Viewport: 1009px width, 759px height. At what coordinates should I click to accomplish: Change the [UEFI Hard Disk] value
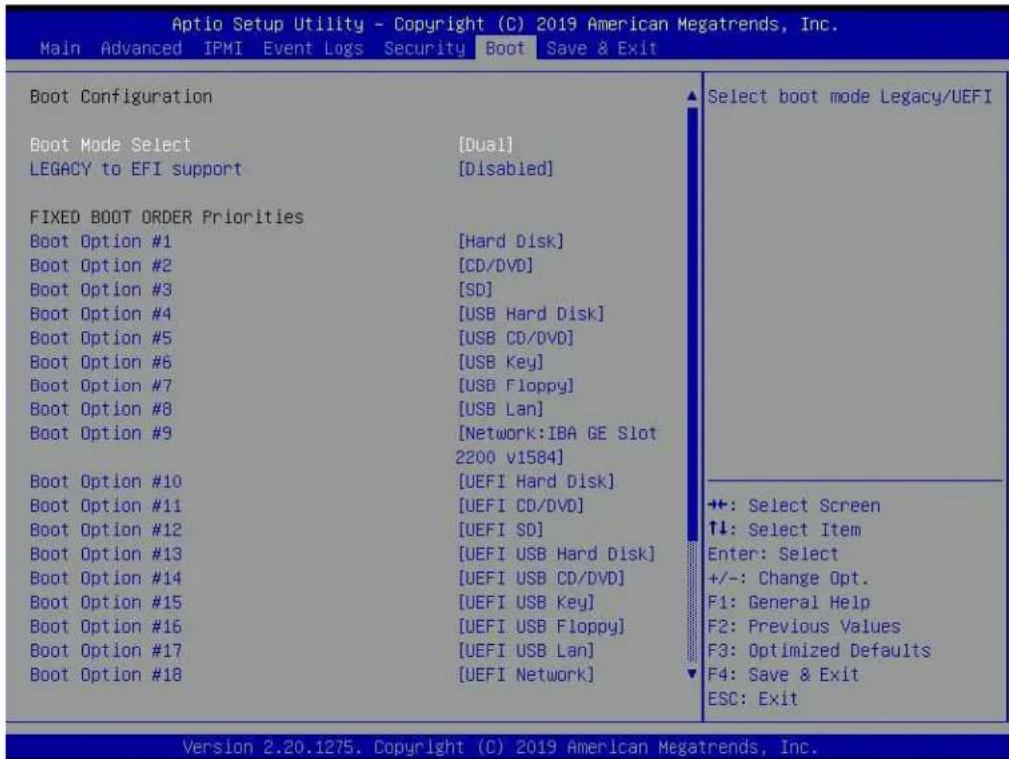coord(536,482)
